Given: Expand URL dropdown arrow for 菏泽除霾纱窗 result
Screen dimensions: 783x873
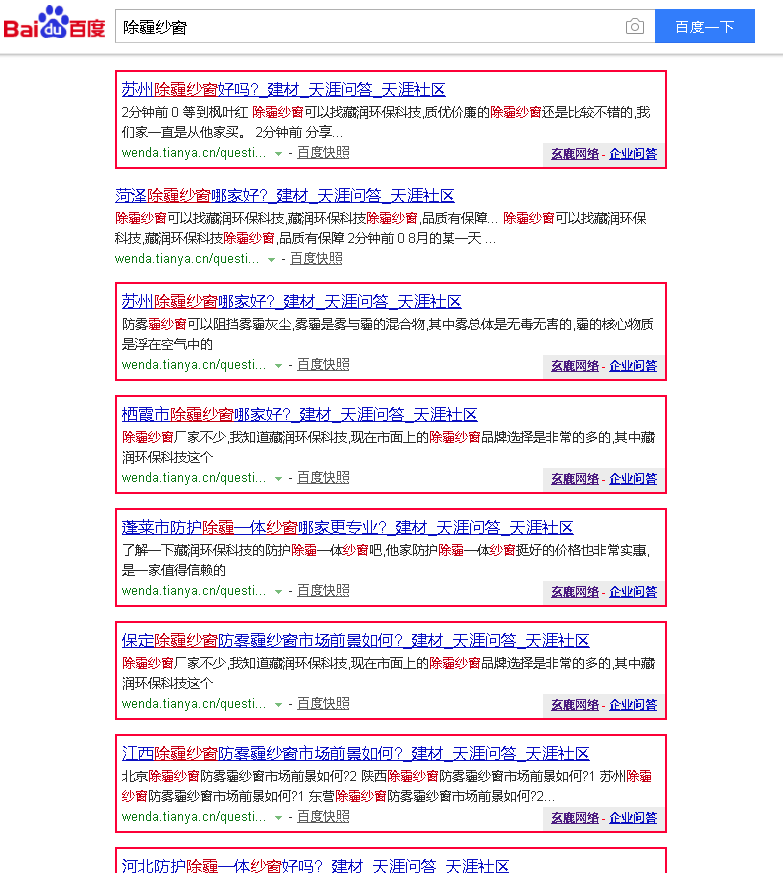Looking at the screenshot, I should click(271, 259).
